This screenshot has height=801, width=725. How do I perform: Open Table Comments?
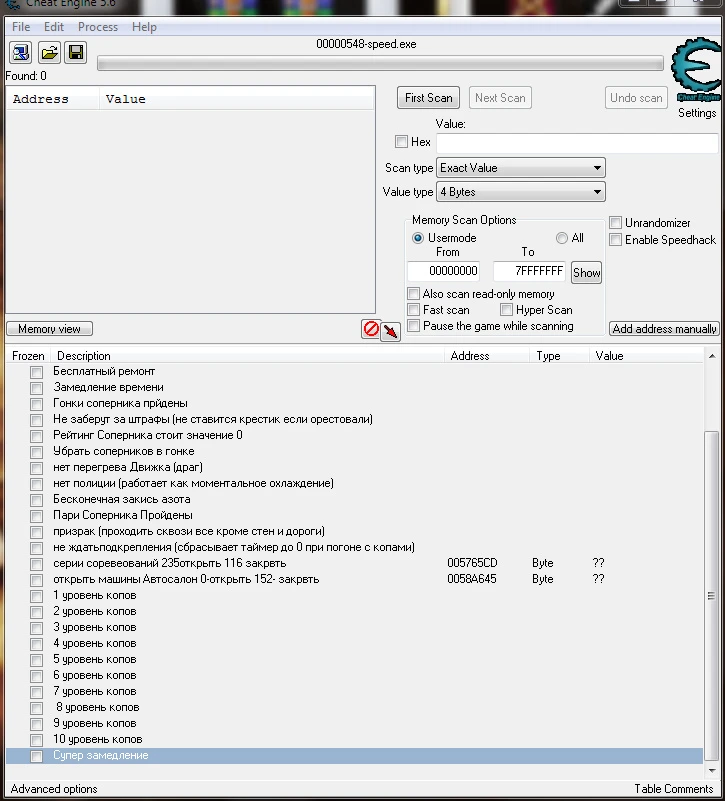click(673, 789)
